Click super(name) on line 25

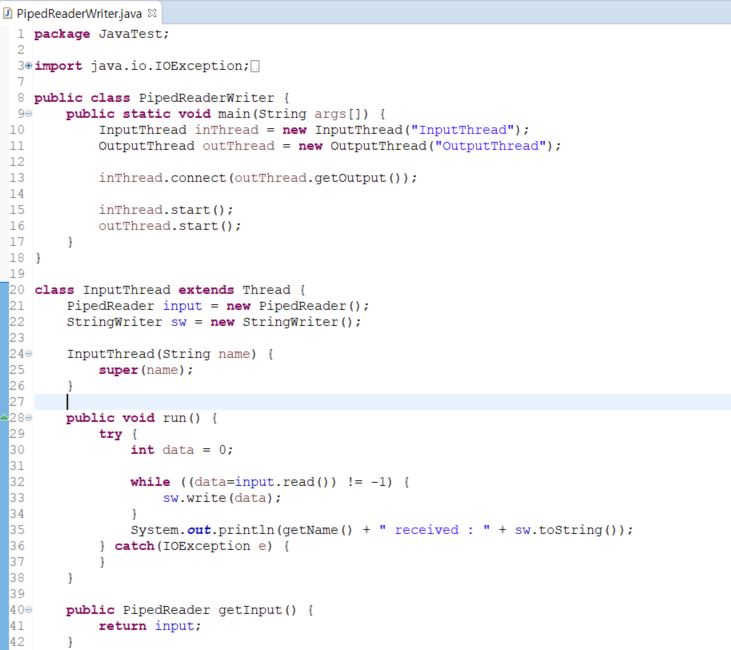point(145,370)
